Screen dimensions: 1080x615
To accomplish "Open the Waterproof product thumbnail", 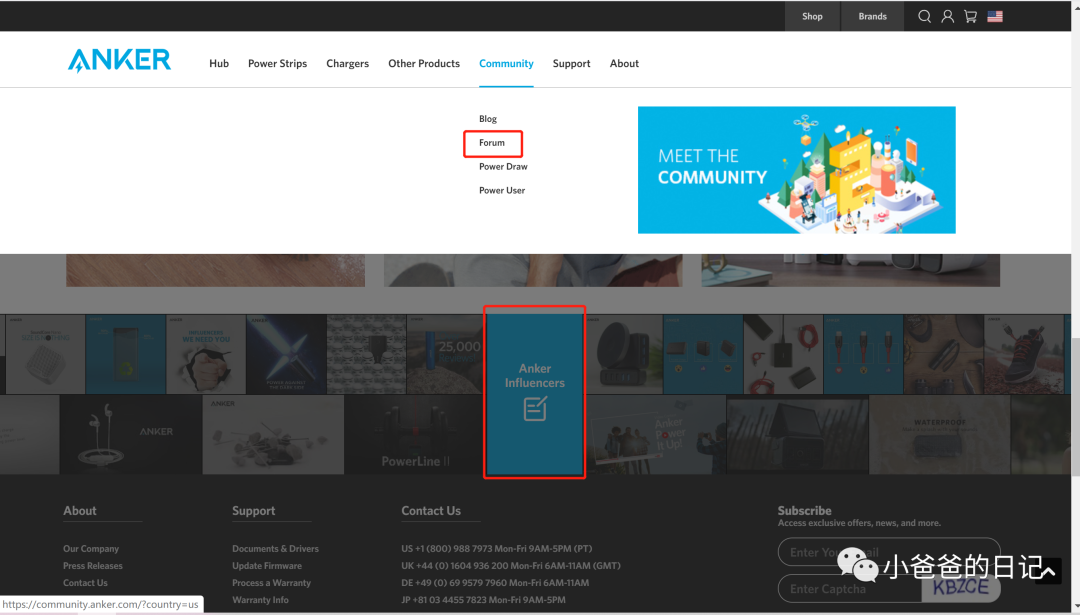I will tap(939, 434).
